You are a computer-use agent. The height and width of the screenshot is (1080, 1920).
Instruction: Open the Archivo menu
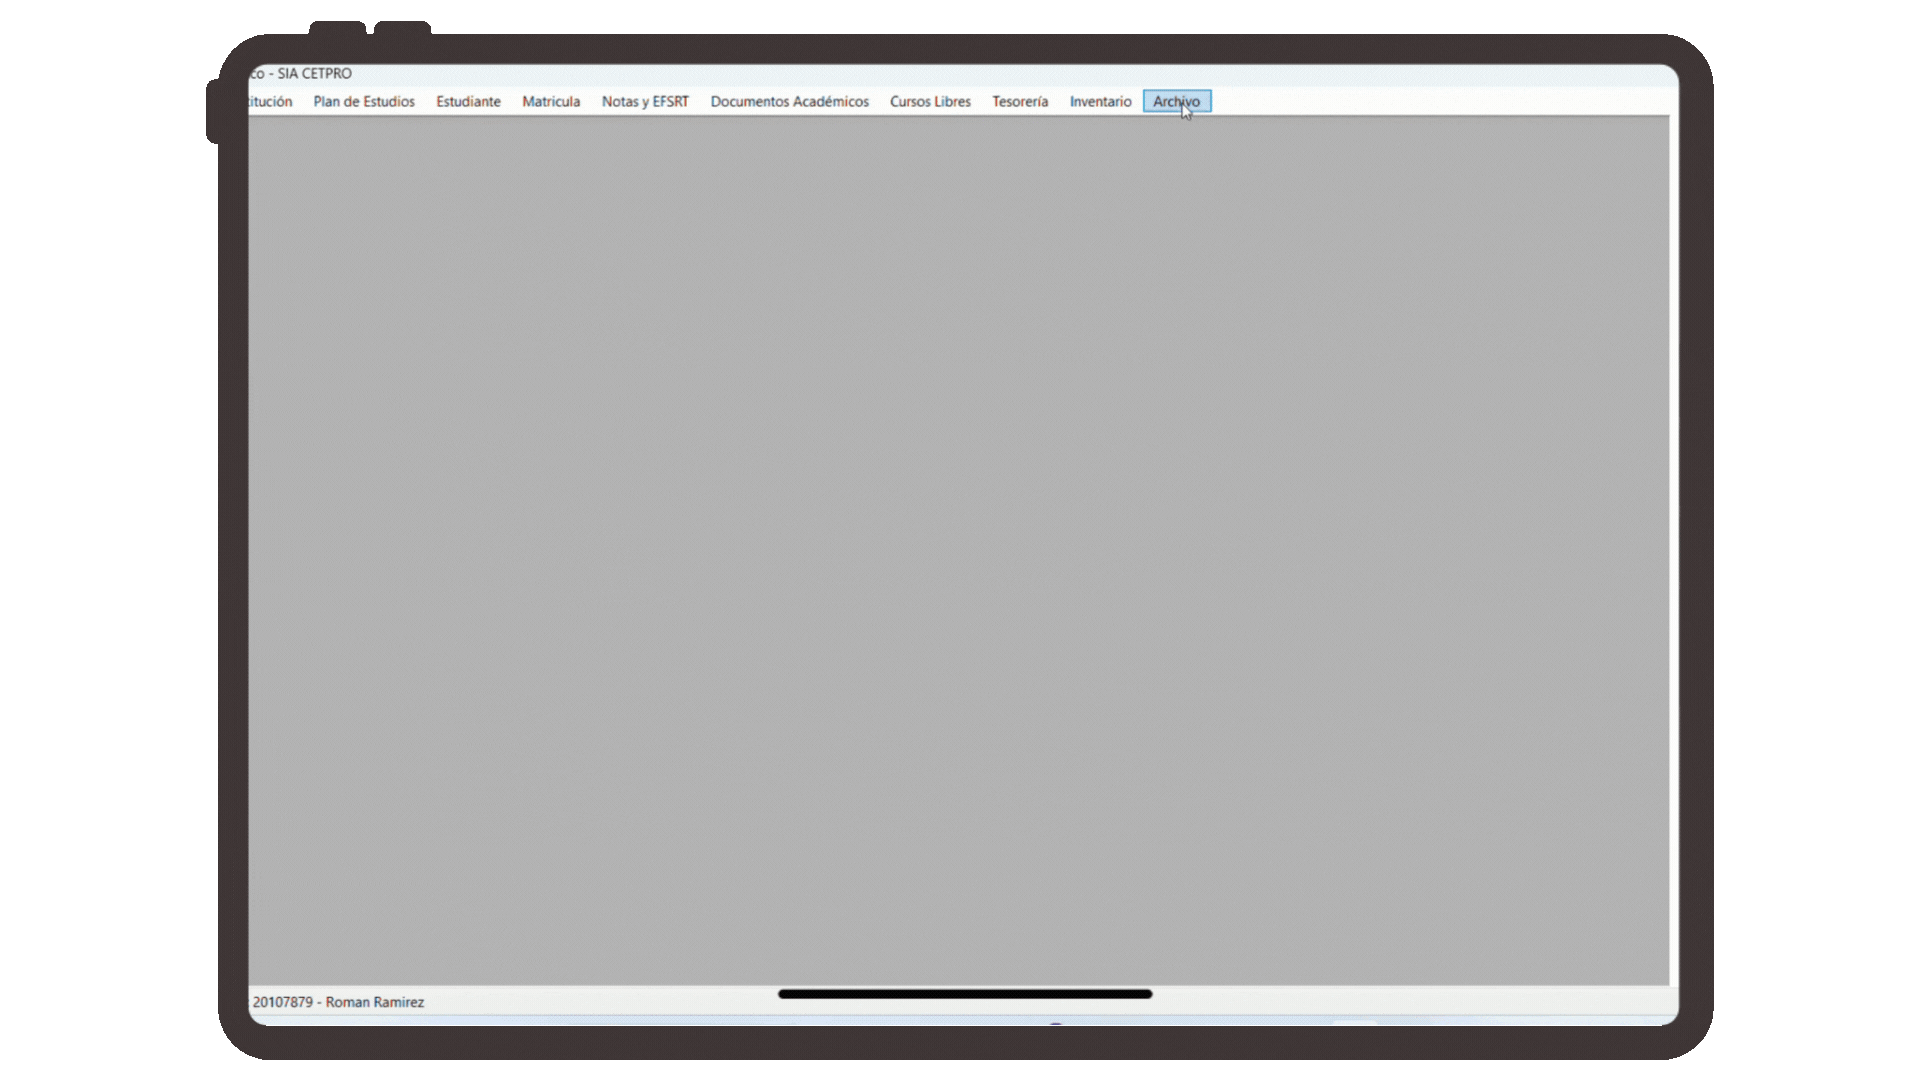[x=1176, y=101]
